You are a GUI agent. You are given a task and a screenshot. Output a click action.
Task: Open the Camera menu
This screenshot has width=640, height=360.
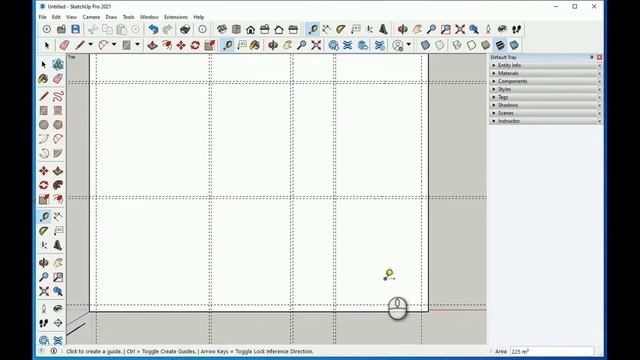(x=91, y=17)
